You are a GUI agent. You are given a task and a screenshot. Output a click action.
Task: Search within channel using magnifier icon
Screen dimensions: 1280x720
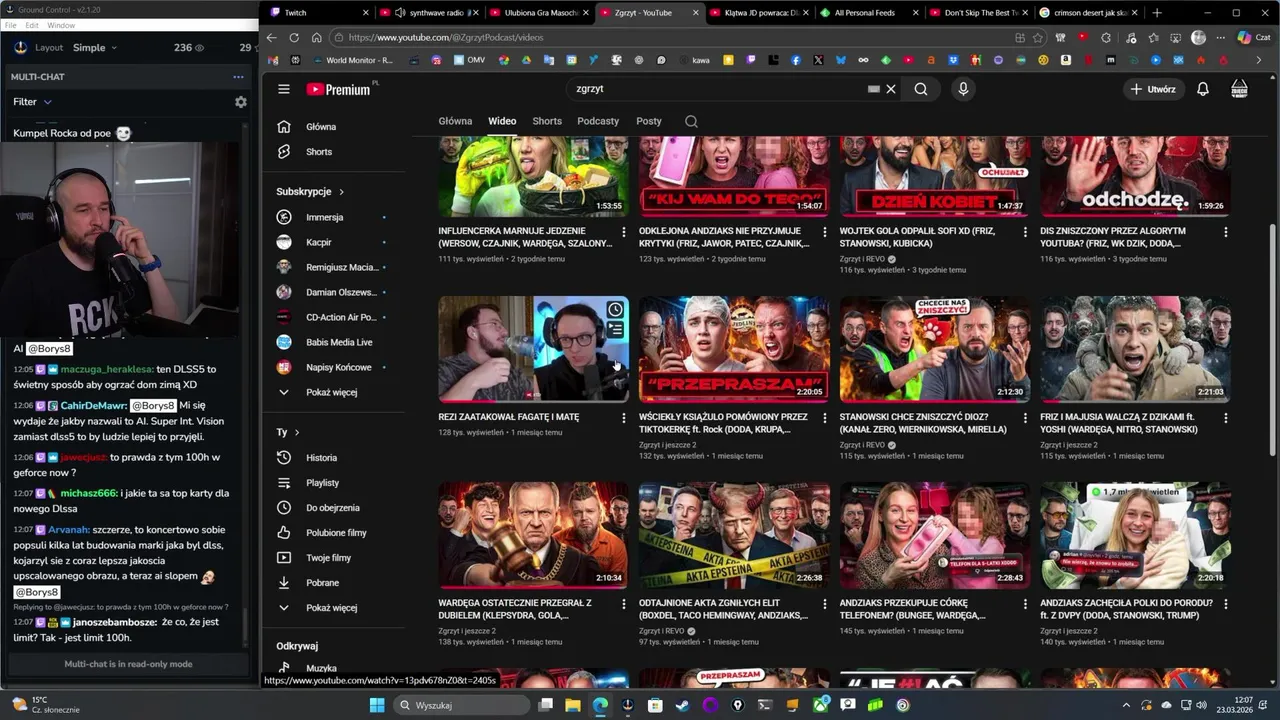[x=691, y=121]
